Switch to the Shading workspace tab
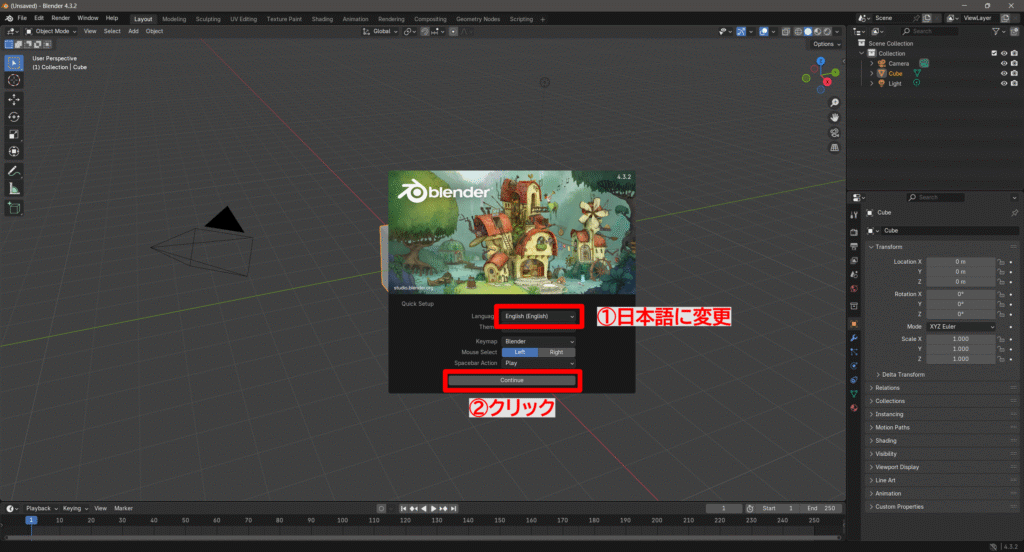Viewport: 1024px width, 552px height. coord(322,19)
